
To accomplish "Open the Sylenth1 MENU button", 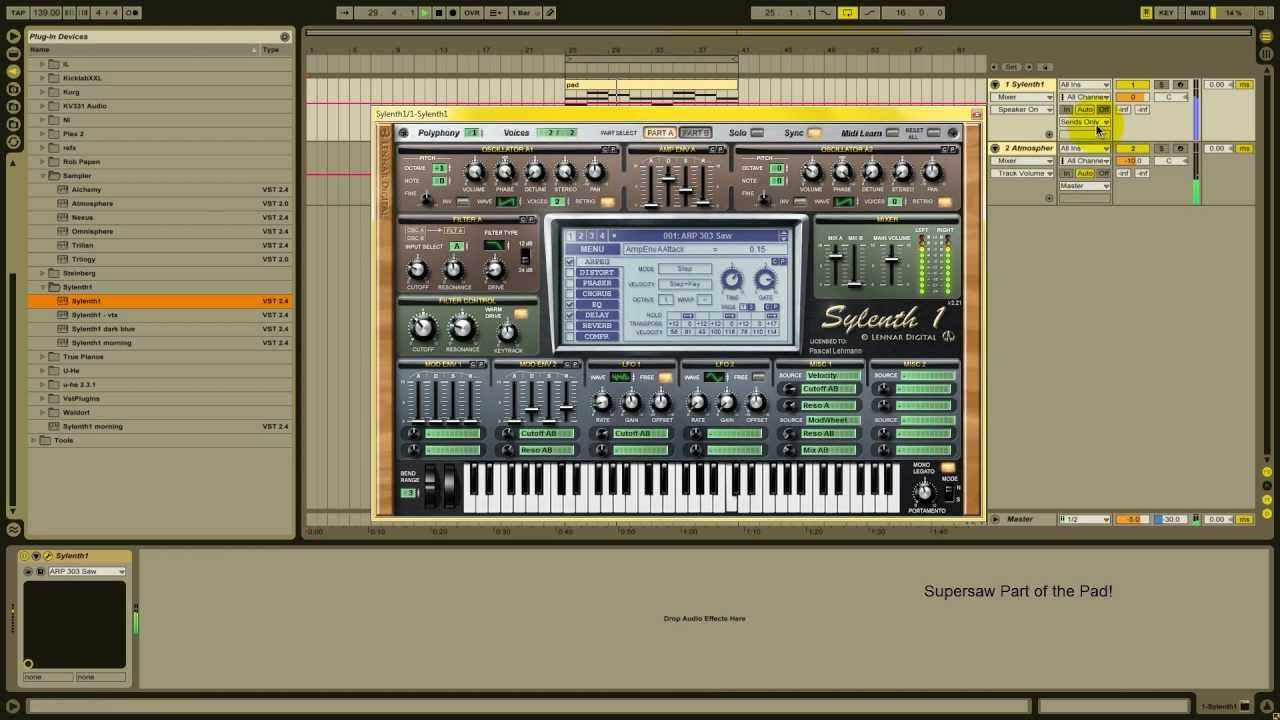I will 592,249.
